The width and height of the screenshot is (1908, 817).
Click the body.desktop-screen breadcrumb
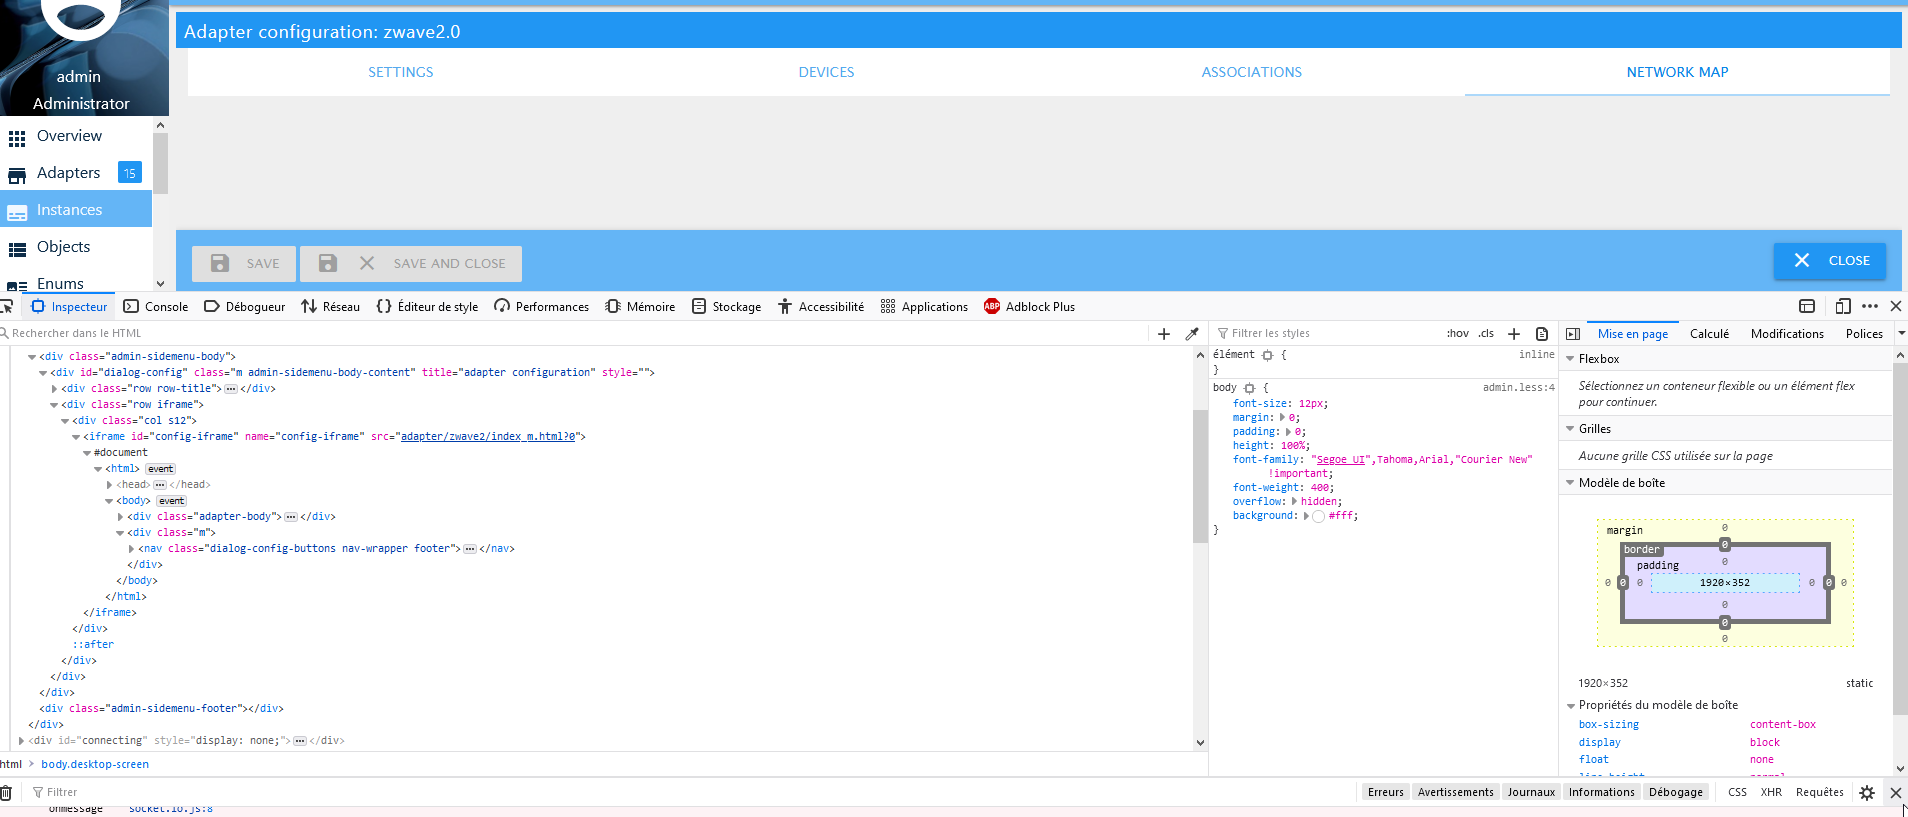(x=95, y=765)
